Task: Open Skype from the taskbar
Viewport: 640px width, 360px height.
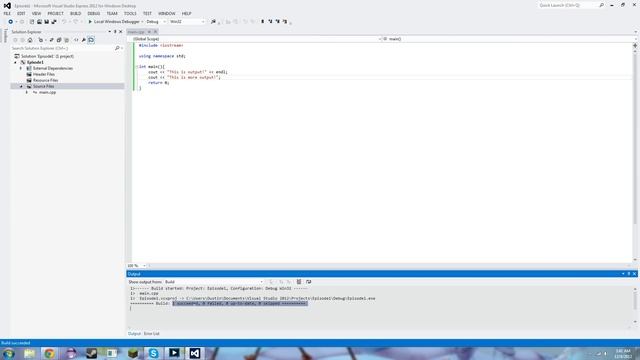Action: 153,353
